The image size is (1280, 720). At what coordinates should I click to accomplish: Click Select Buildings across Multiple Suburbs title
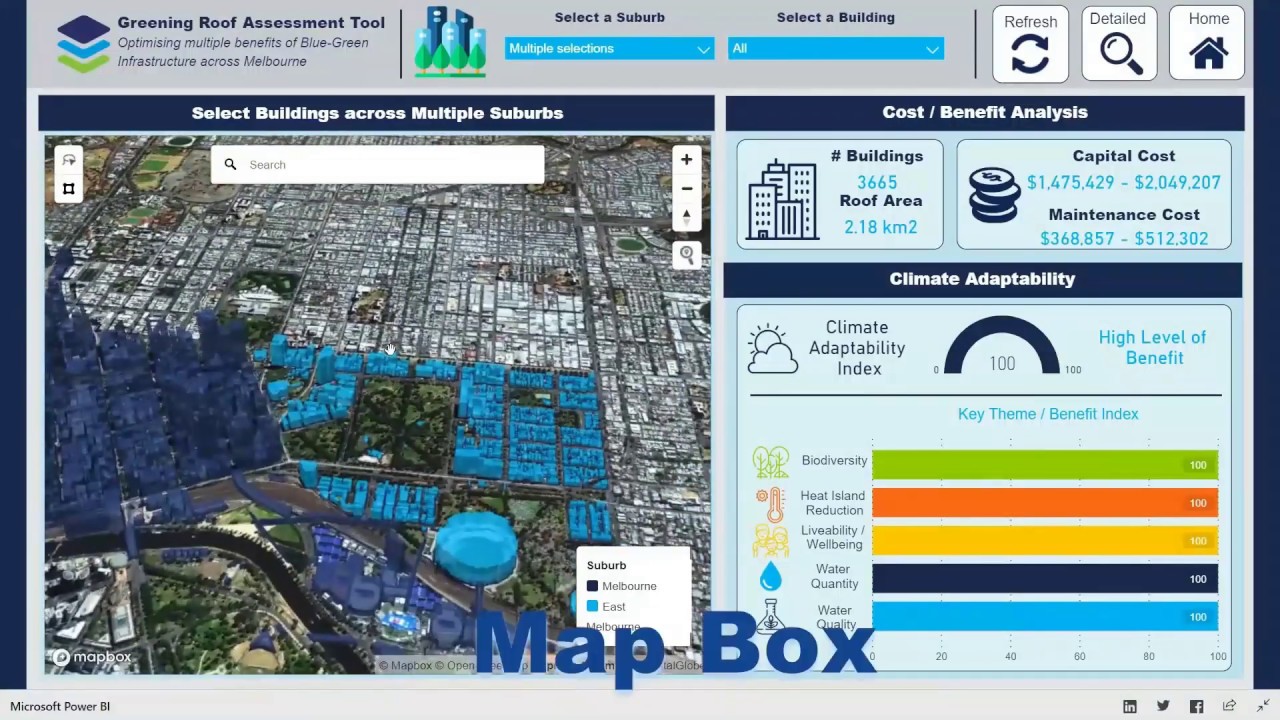377,113
